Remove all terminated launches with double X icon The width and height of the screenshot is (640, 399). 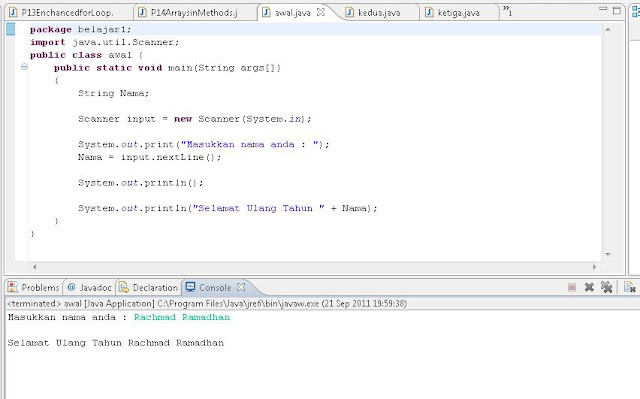click(607, 287)
